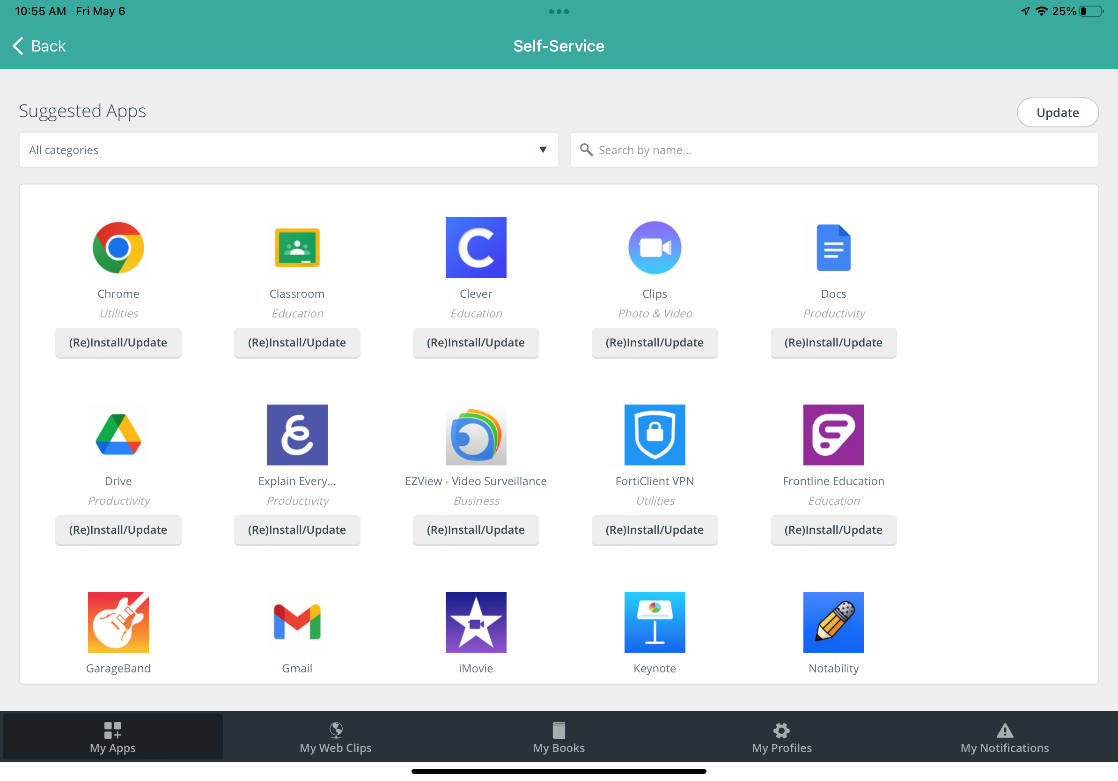
Task: Select the Google Drive icon
Action: [118, 434]
